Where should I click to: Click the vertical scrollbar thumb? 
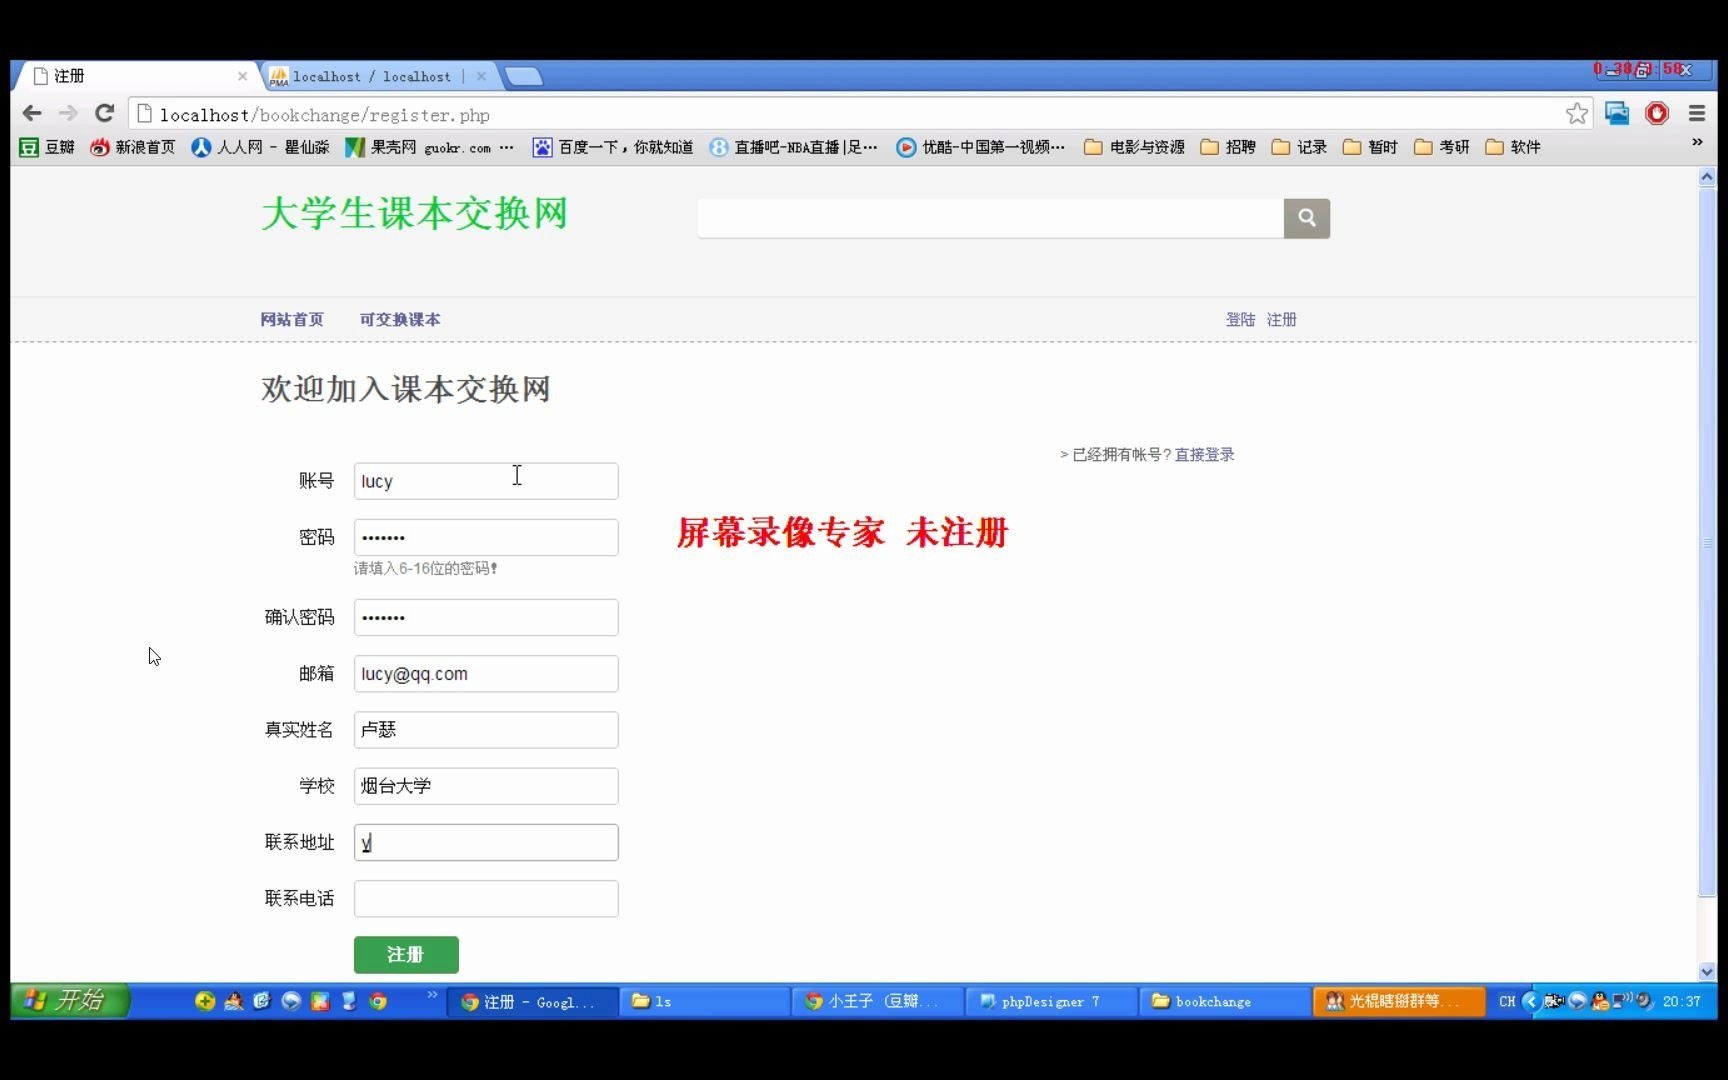click(x=1707, y=541)
